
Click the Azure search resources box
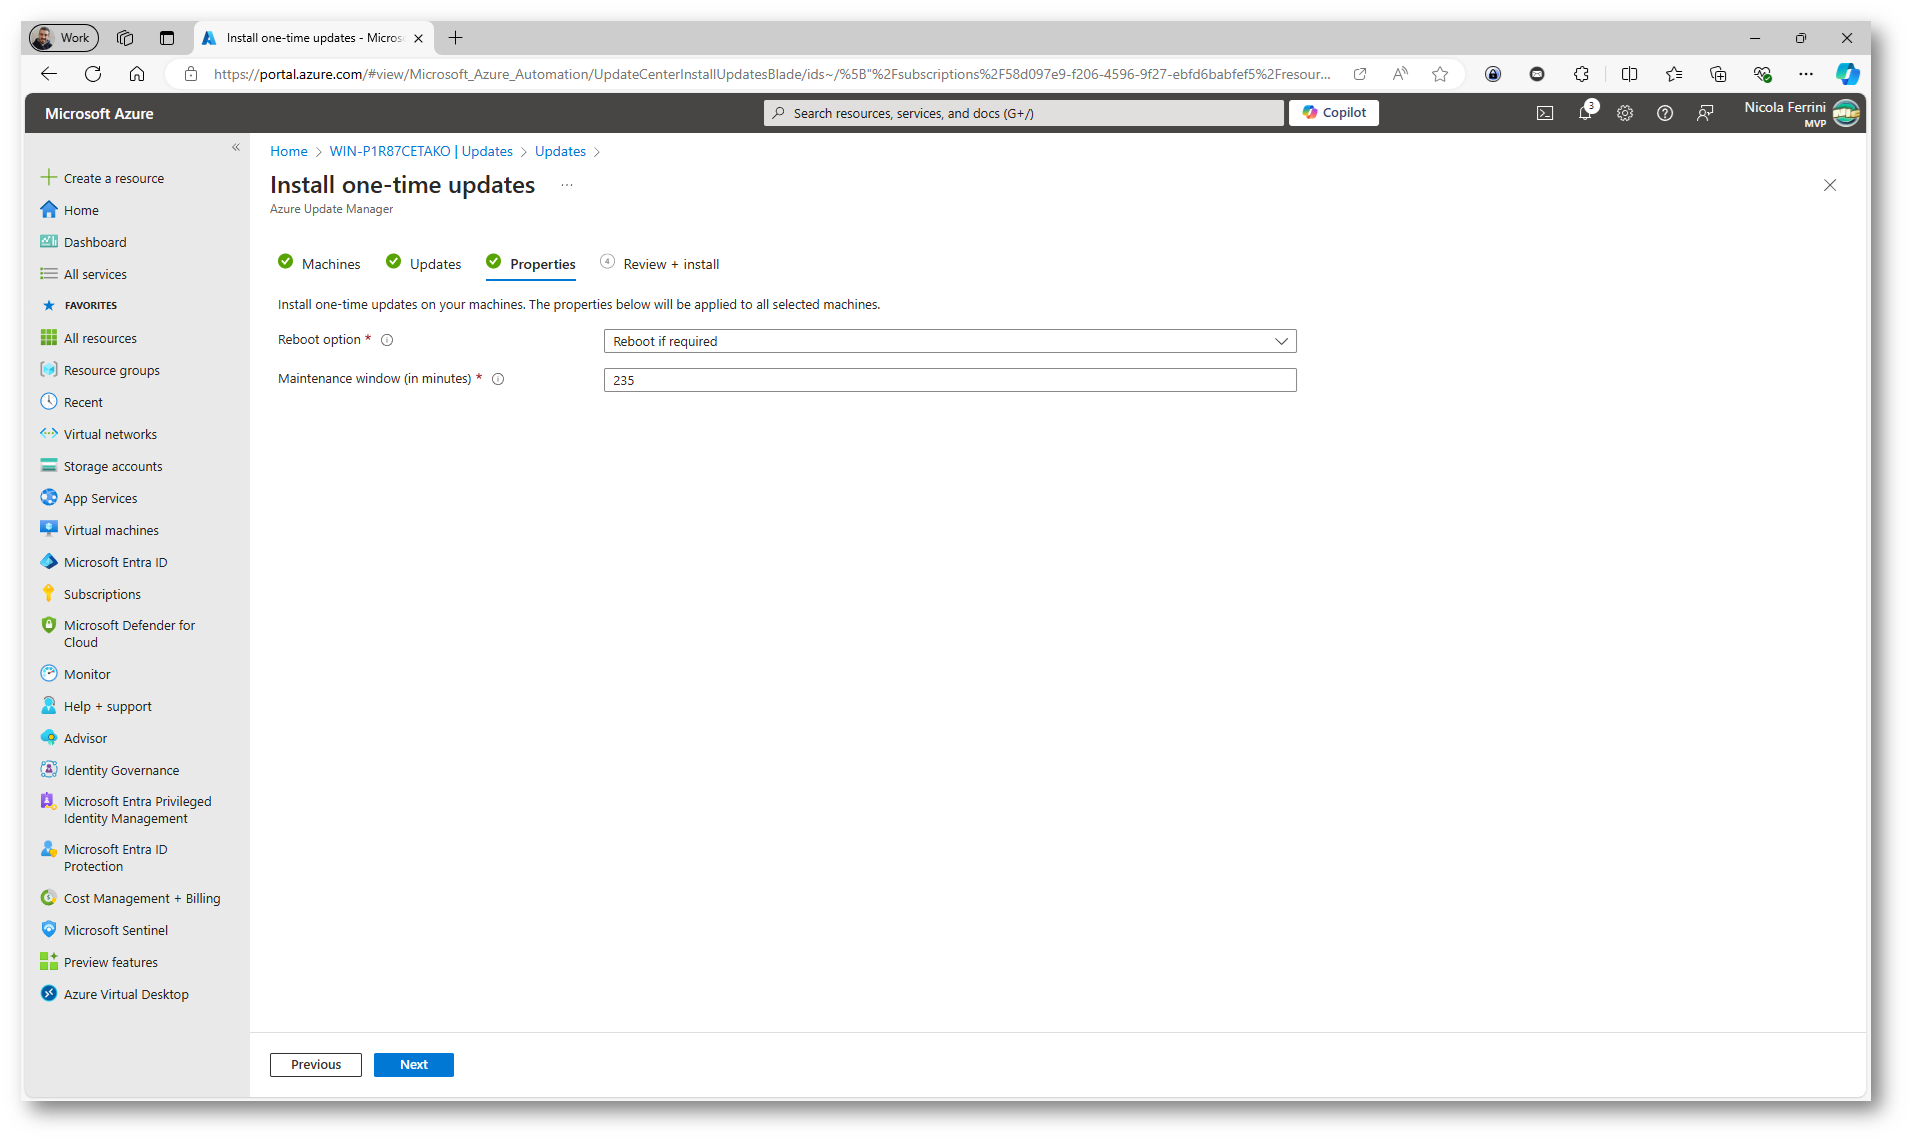point(1024,113)
